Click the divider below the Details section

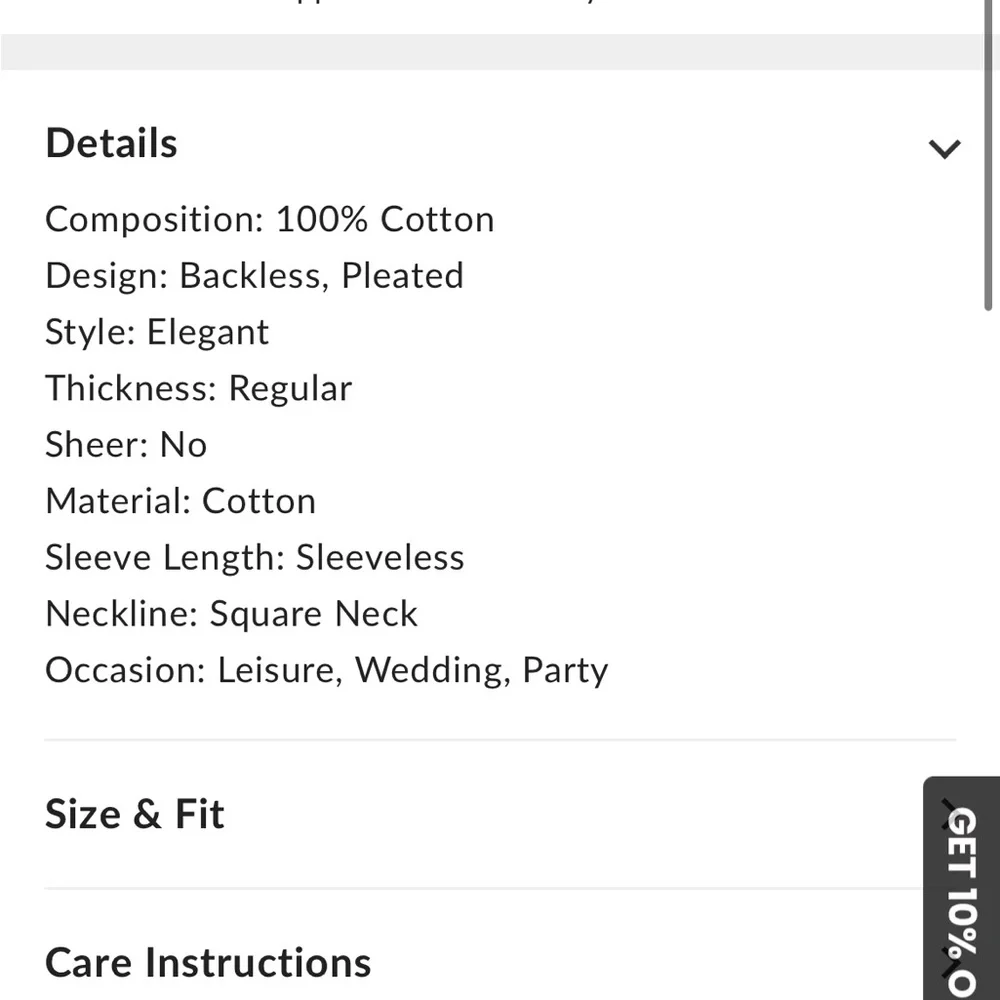[x=500, y=739]
